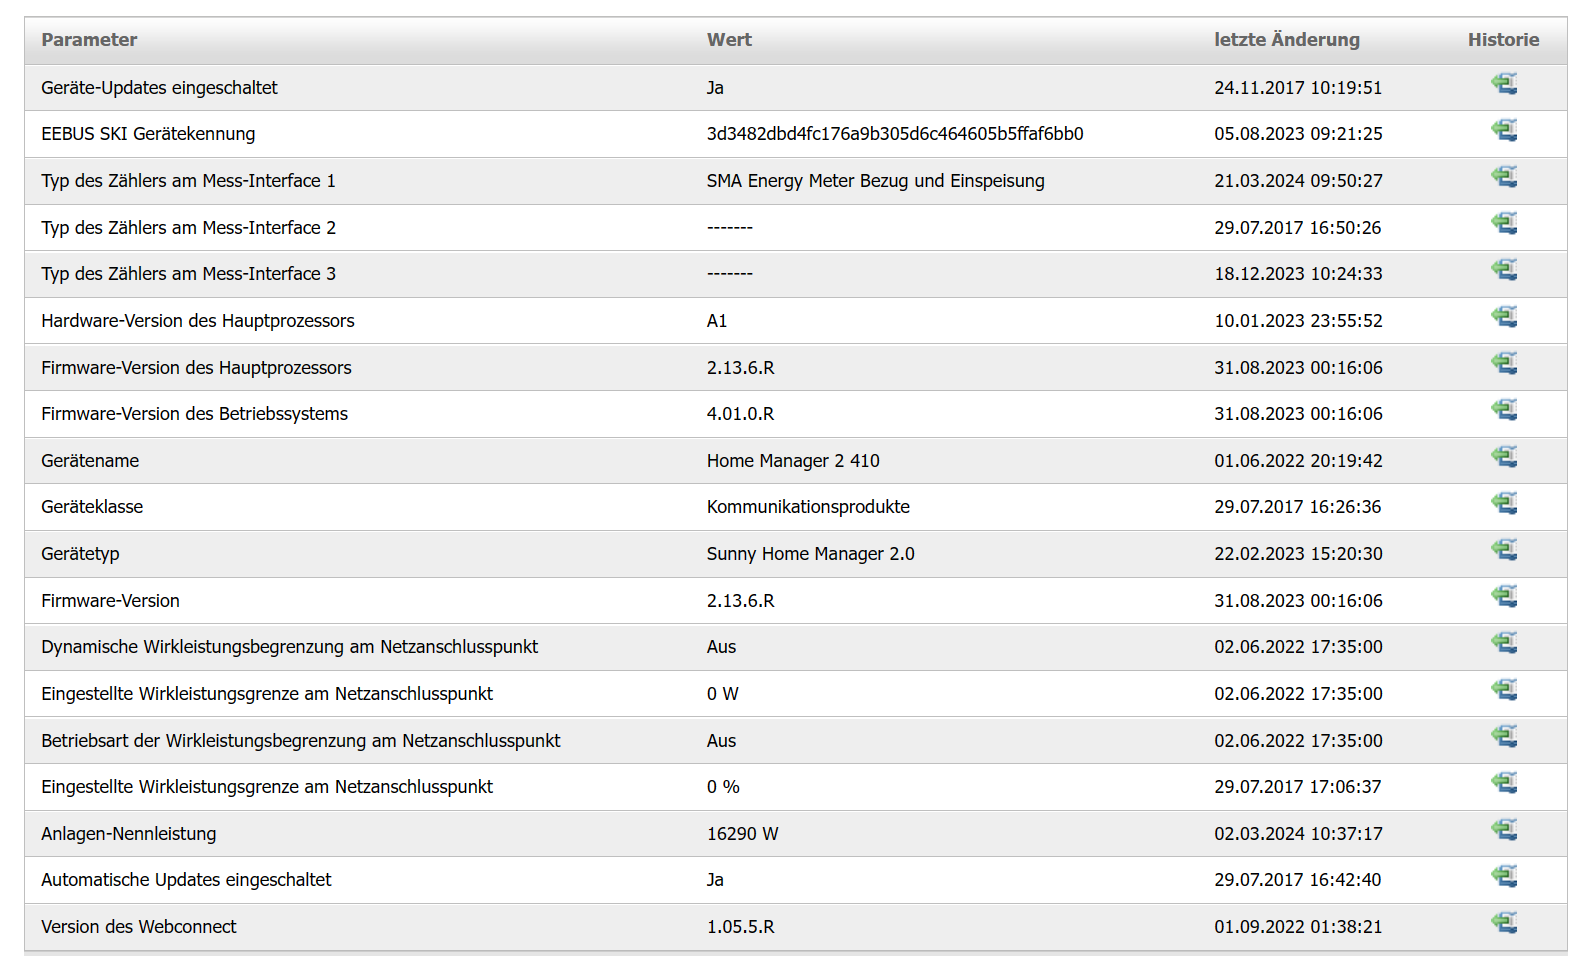Open history icon for plain Firmware-Version row
This screenshot has height=969, width=1570.
coord(1504,597)
